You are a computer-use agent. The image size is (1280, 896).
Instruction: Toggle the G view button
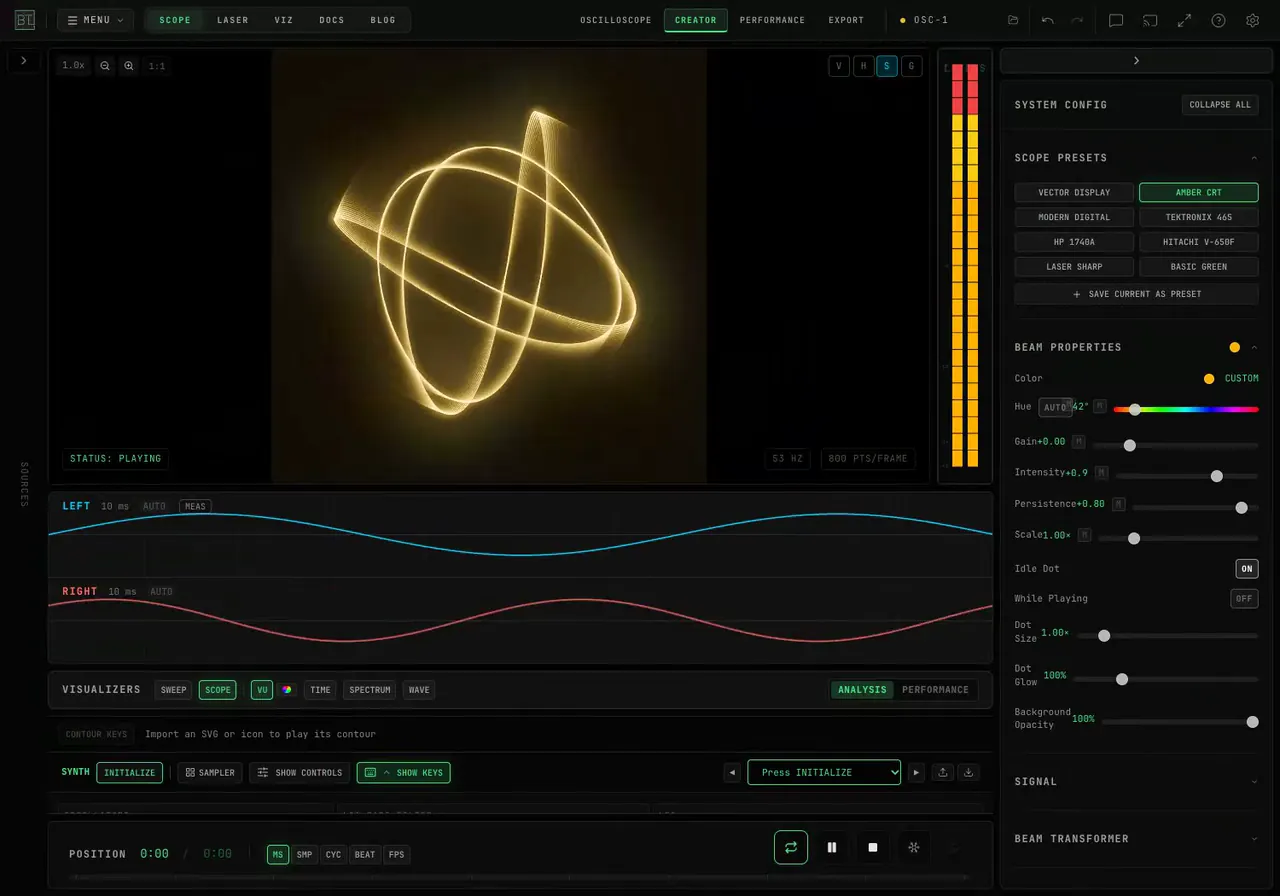[x=911, y=66]
